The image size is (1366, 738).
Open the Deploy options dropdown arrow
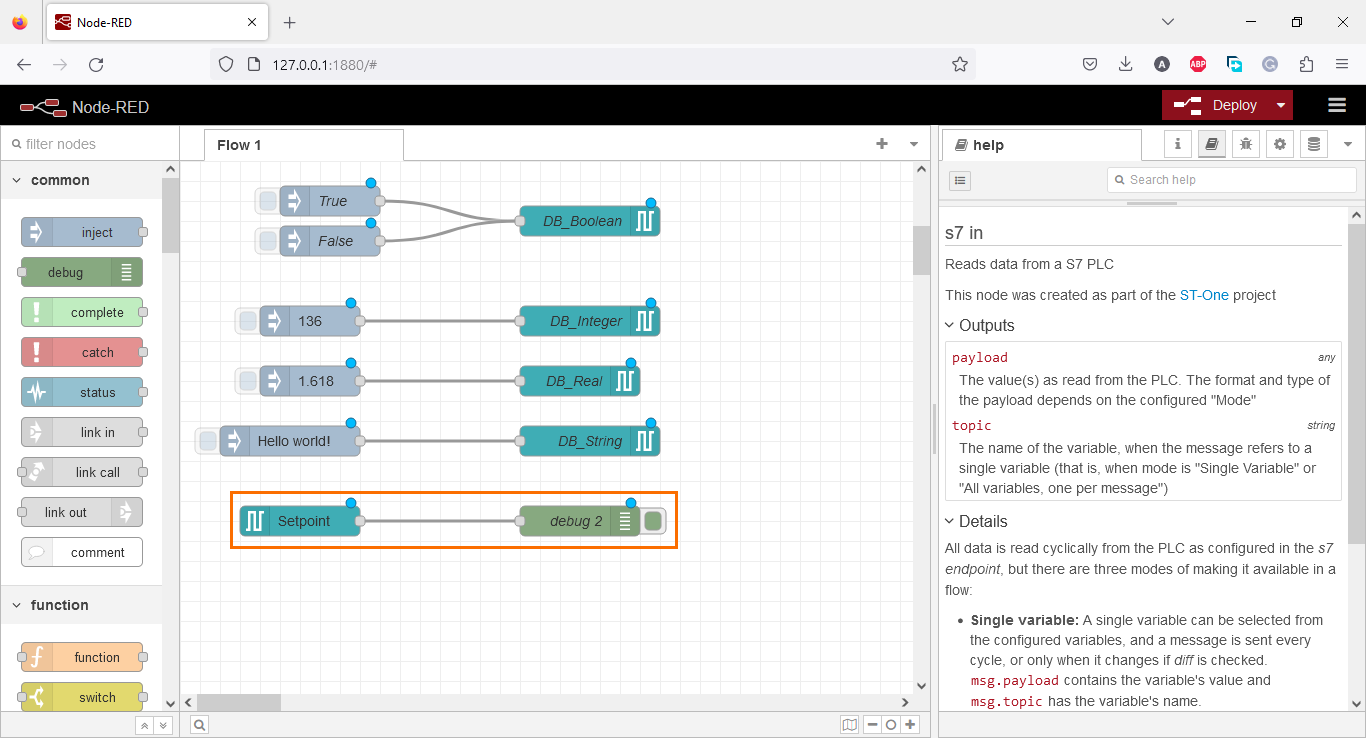[1281, 105]
